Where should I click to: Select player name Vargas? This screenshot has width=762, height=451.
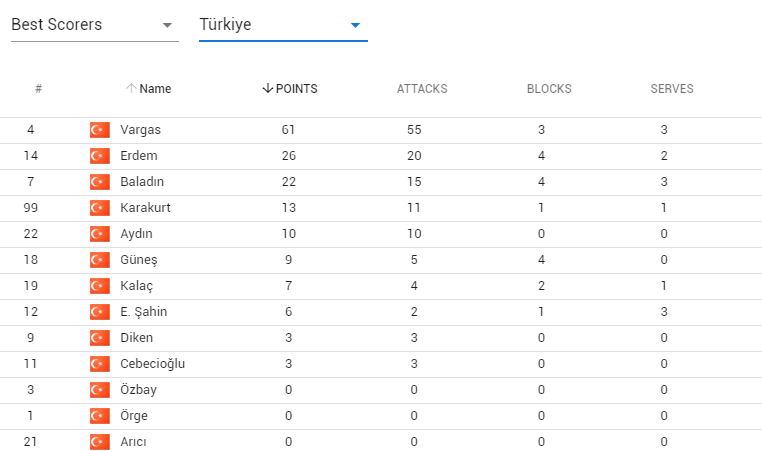140,130
